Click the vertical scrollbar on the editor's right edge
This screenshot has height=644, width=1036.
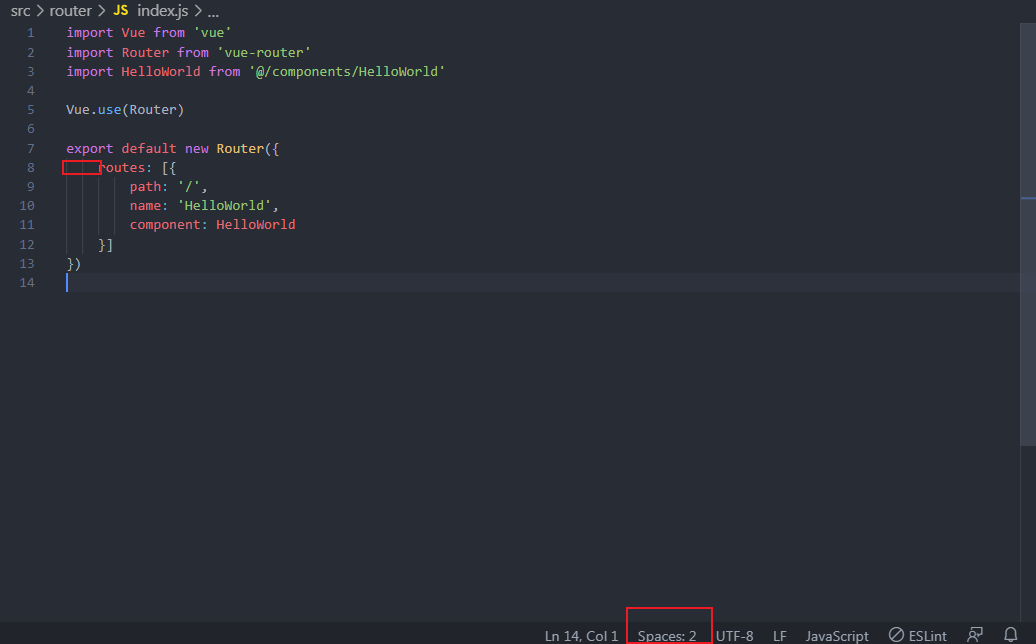[x=1028, y=234]
